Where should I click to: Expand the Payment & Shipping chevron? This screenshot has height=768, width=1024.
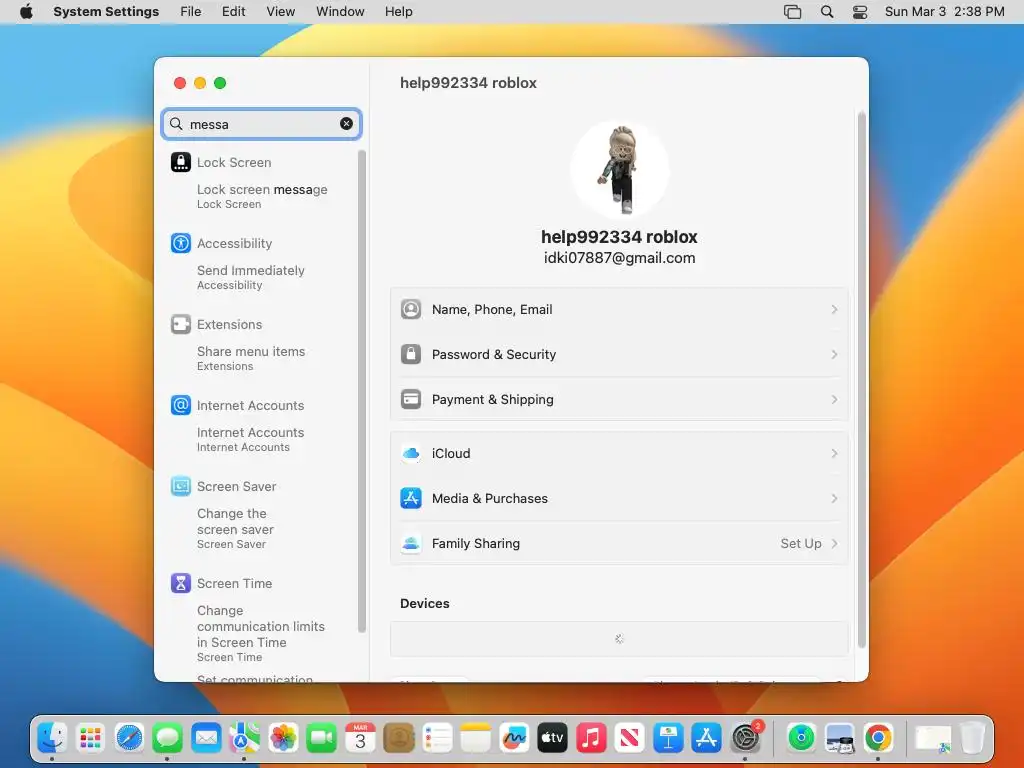click(x=834, y=399)
